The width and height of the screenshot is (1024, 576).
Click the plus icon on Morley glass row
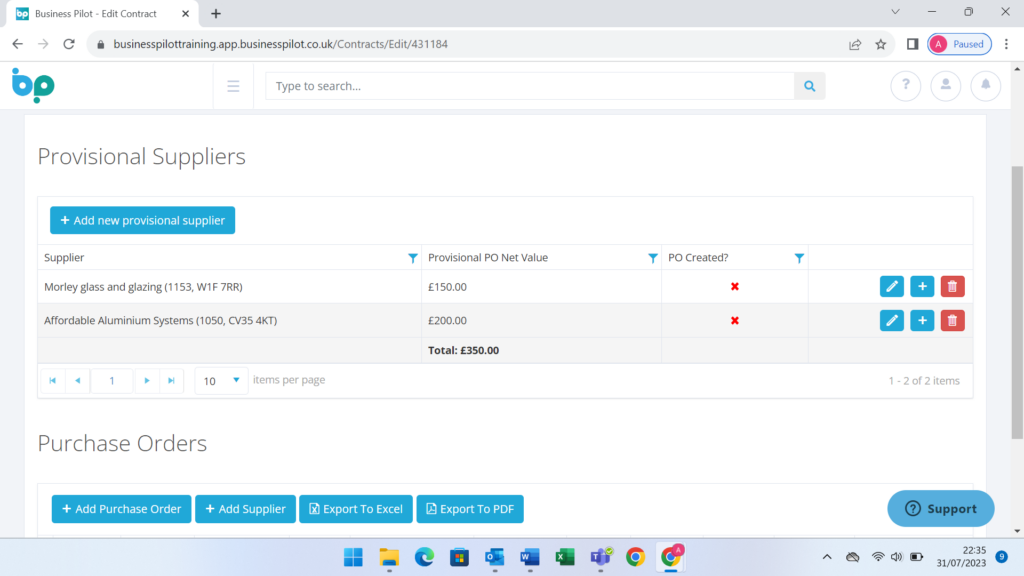pyautogui.click(x=922, y=287)
